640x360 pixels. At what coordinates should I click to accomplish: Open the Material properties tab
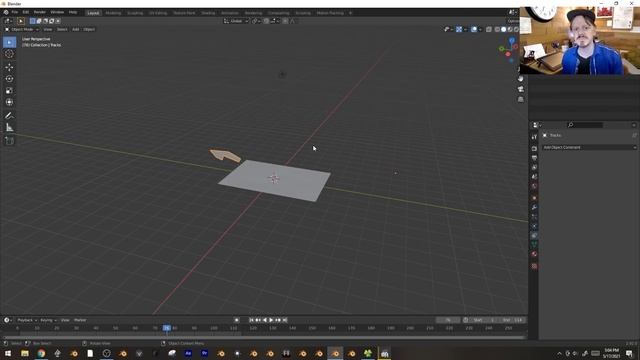point(534,254)
